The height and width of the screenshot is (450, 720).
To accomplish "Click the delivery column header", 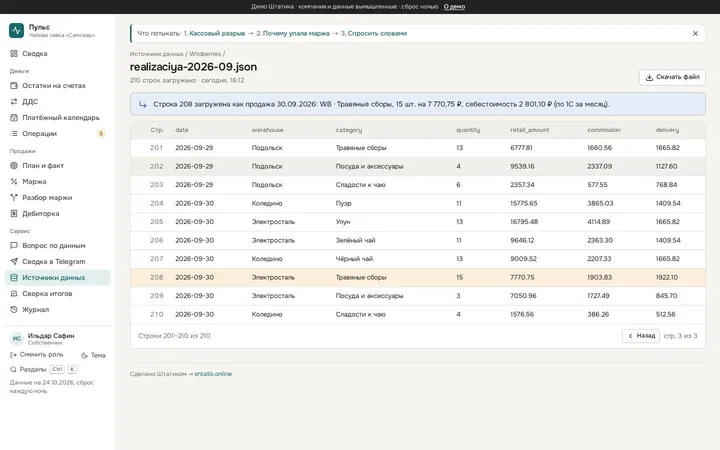I will coord(667,130).
